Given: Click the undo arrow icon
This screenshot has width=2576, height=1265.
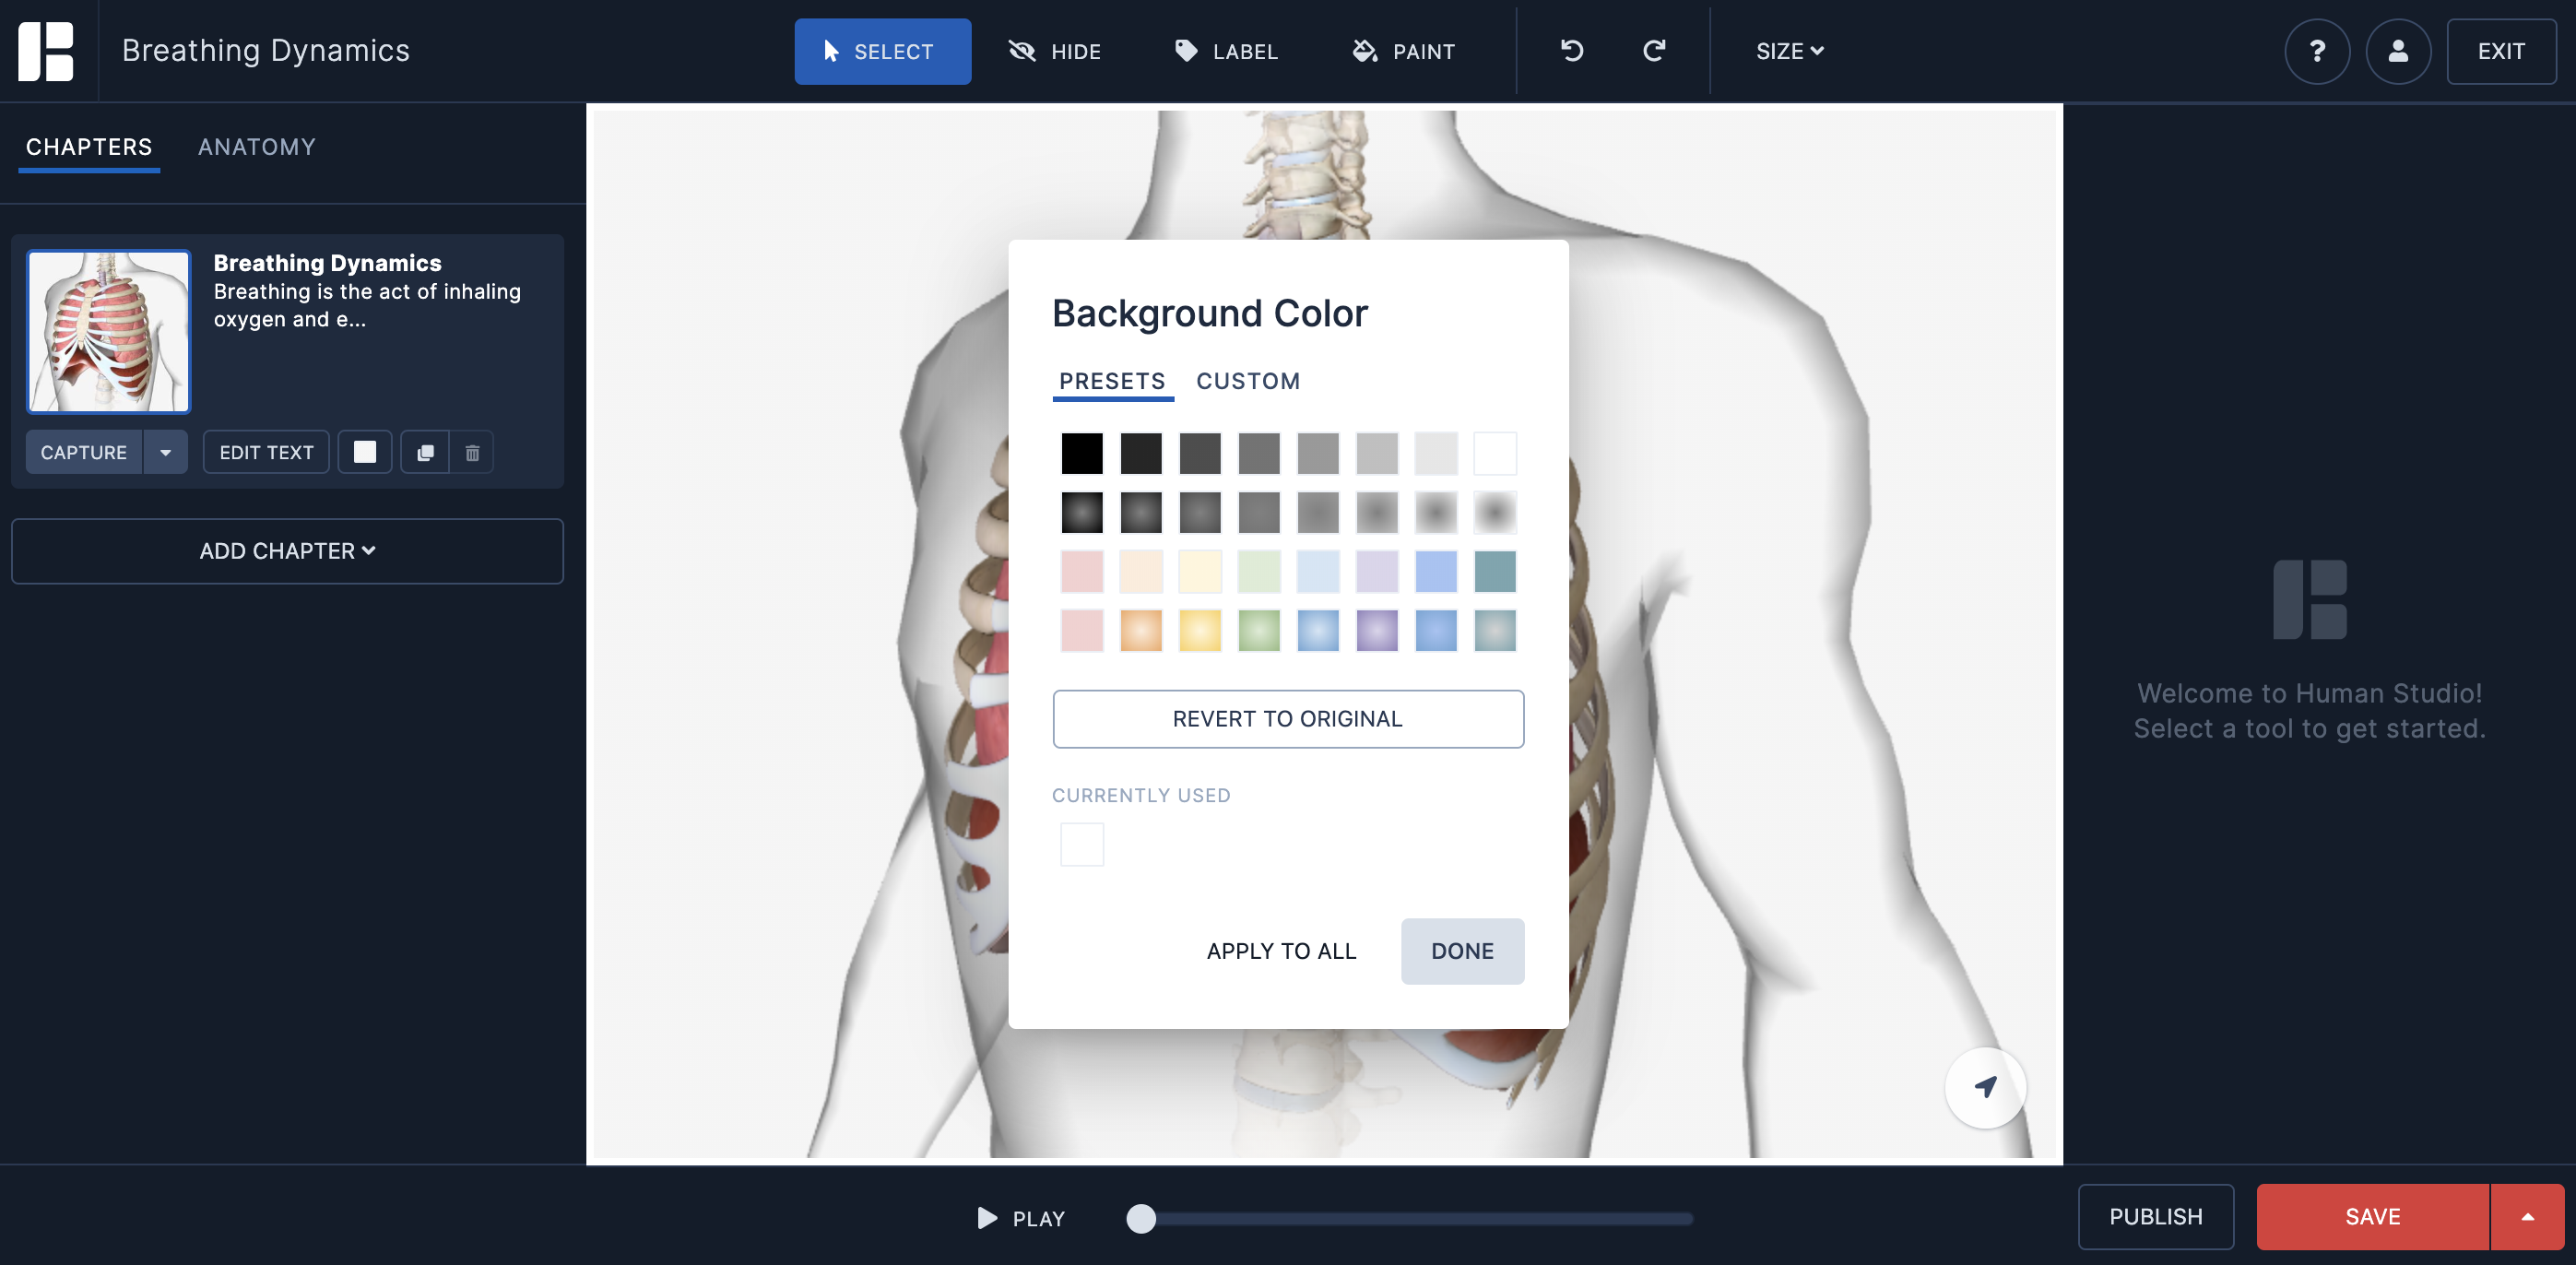Looking at the screenshot, I should pyautogui.click(x=1572, y=49).
